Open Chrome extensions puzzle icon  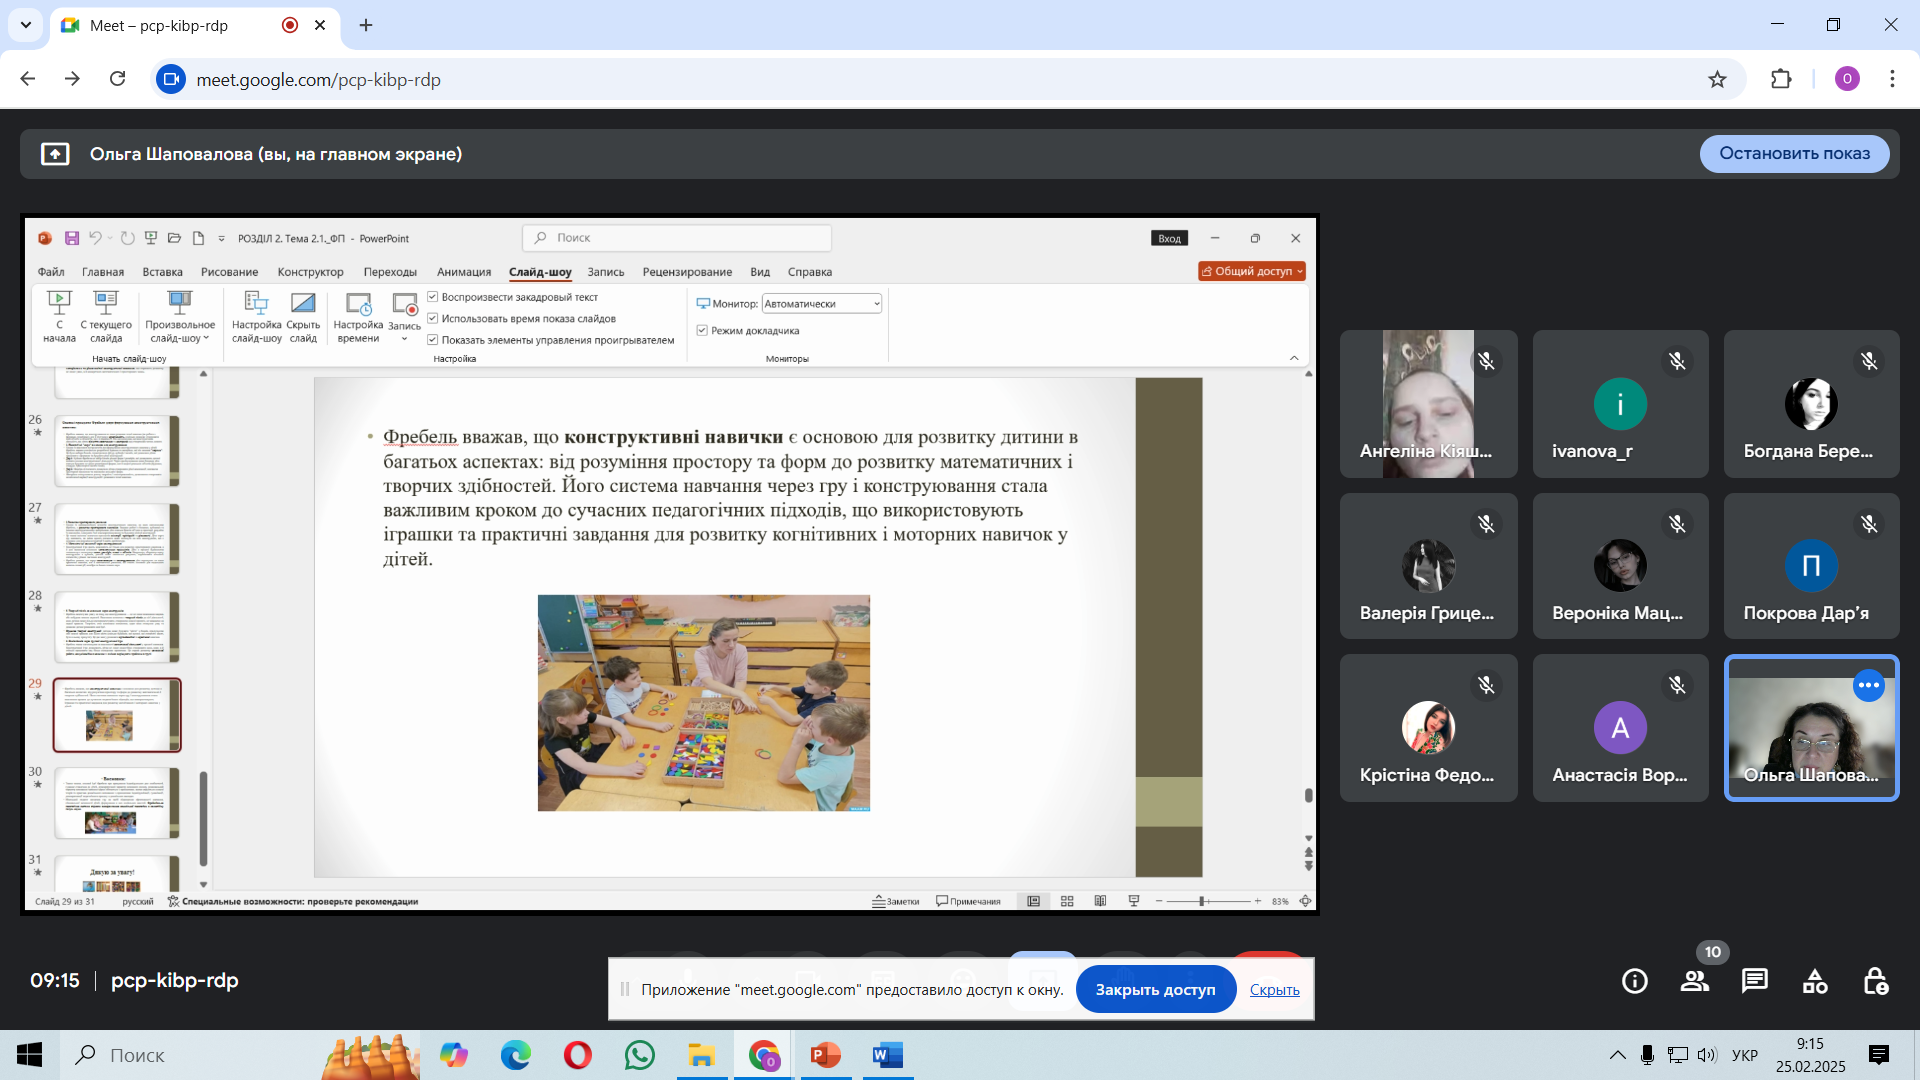pos(1781,79)
